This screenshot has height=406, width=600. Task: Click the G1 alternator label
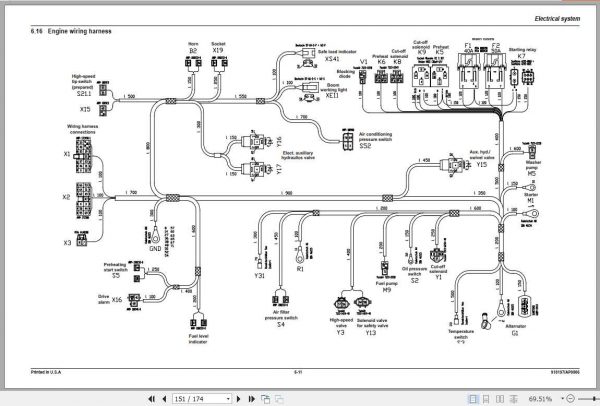click(515, 333)
